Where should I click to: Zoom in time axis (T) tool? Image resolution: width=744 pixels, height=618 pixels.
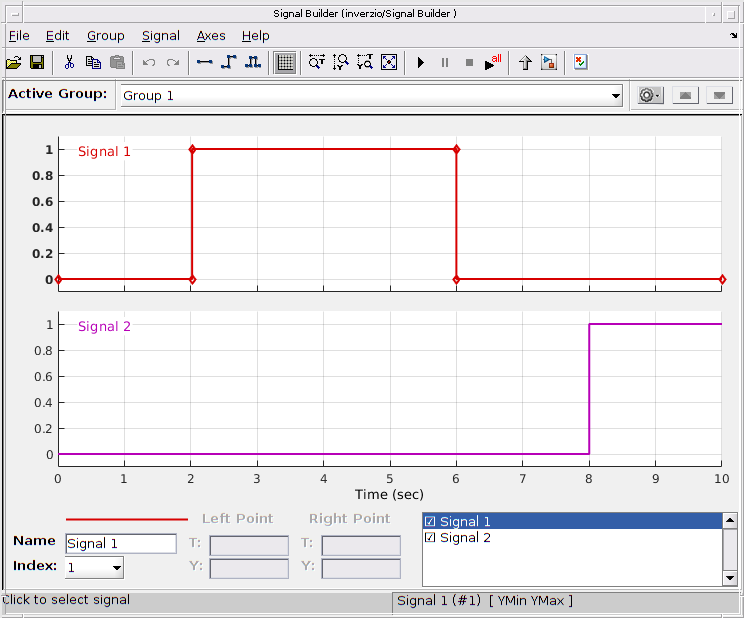coord(316,63)
